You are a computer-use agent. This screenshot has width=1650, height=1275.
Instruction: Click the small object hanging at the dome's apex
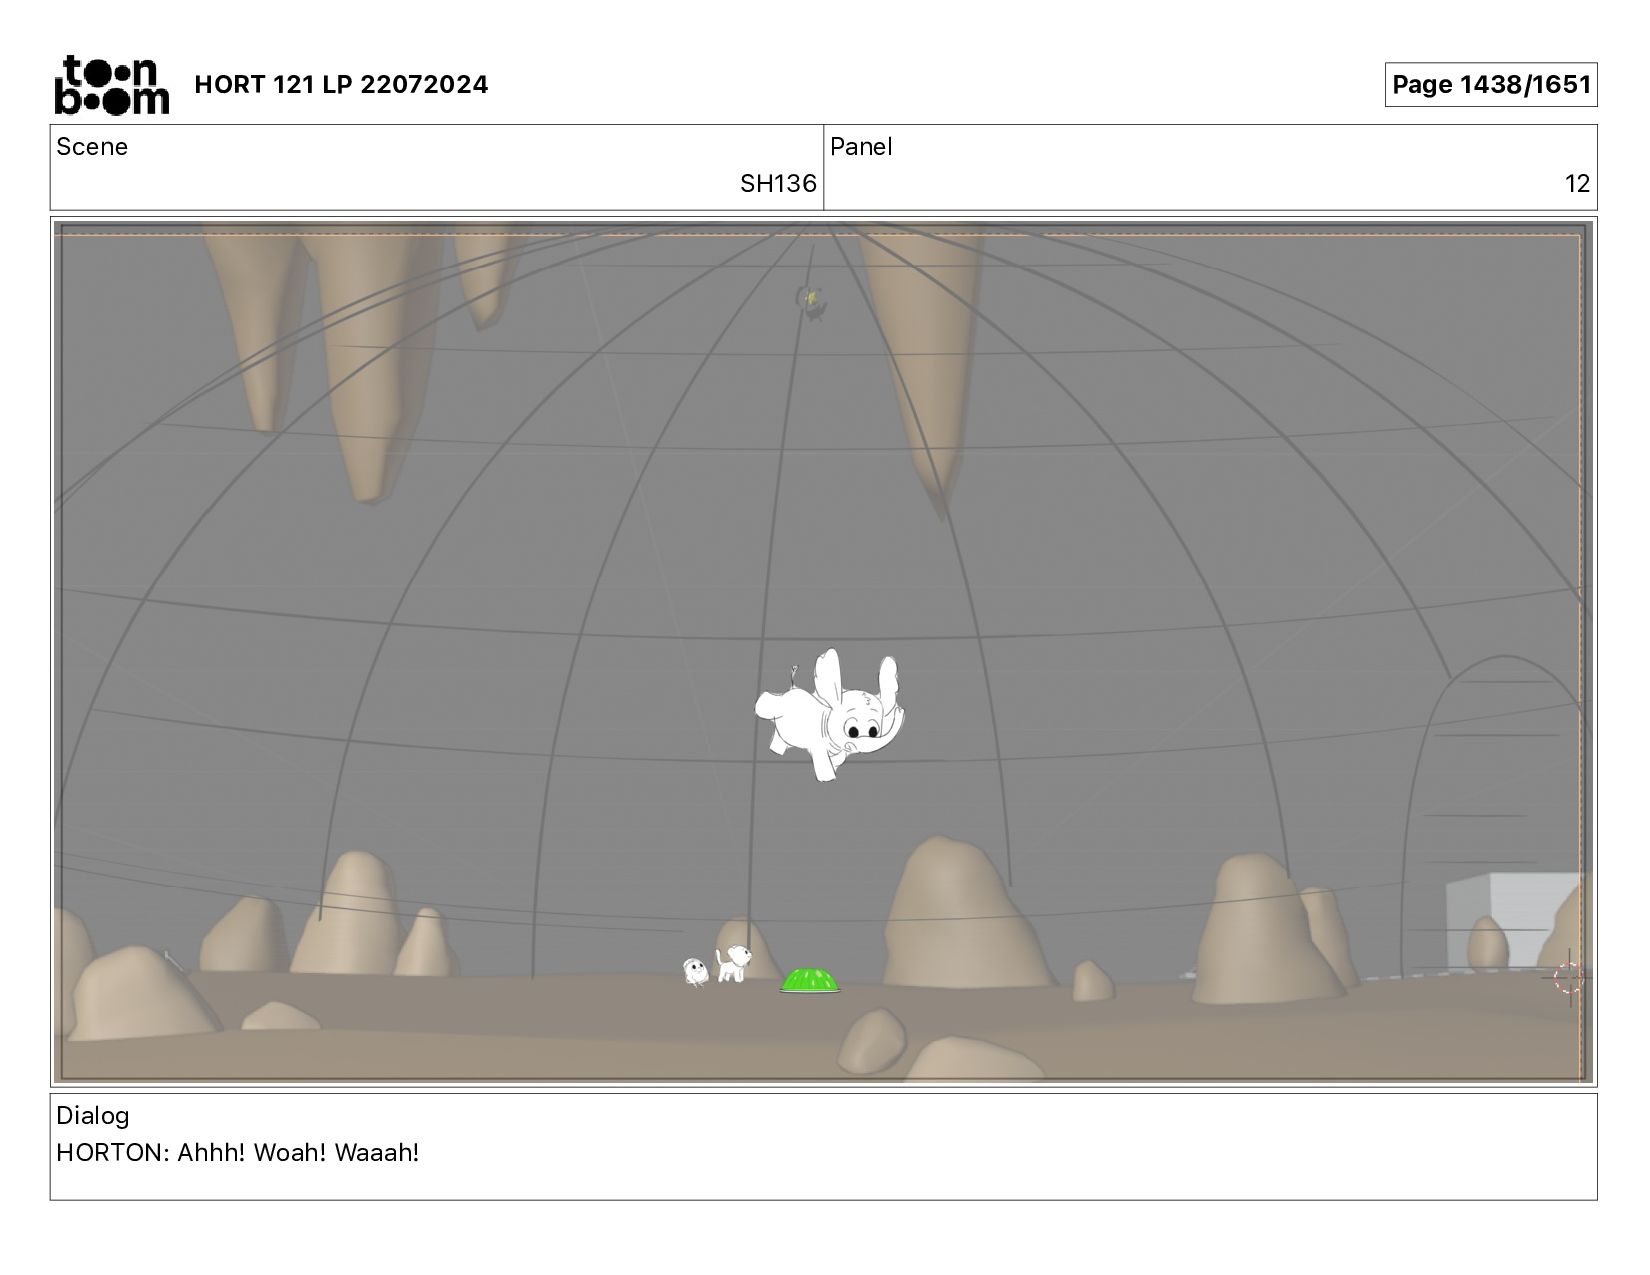coord(811,300)
